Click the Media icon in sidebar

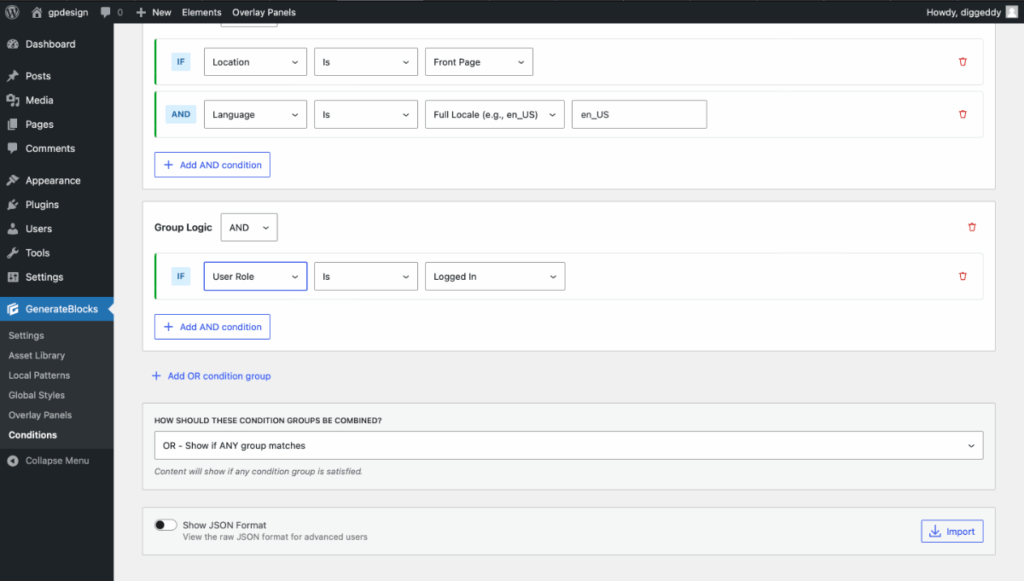[12, 100]
